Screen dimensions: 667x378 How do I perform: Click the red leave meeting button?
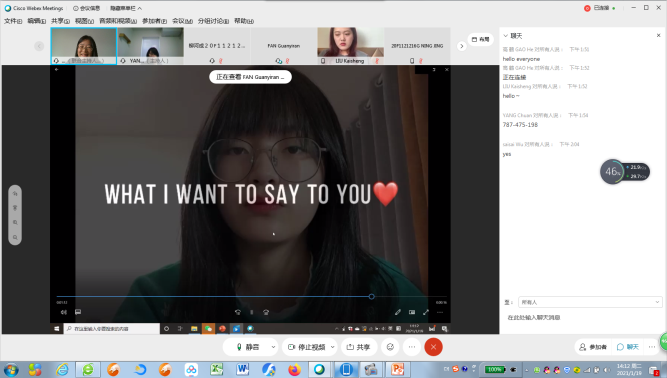pos(433,347)
